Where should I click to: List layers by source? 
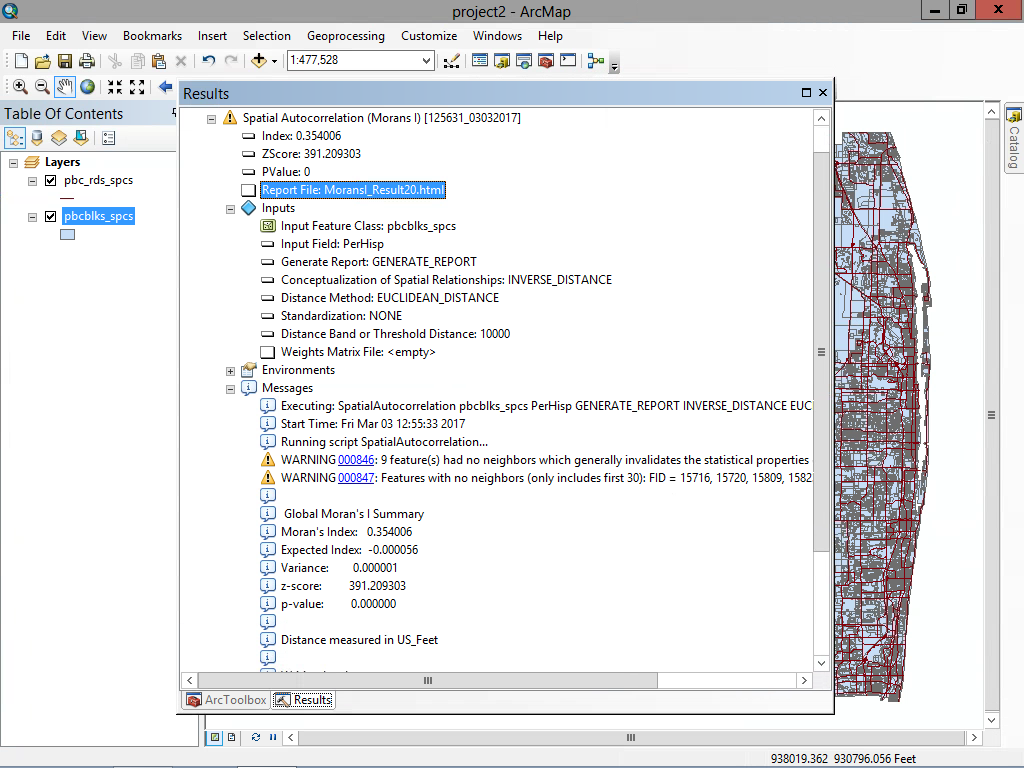pyautogui.click(x=37, y=138)
